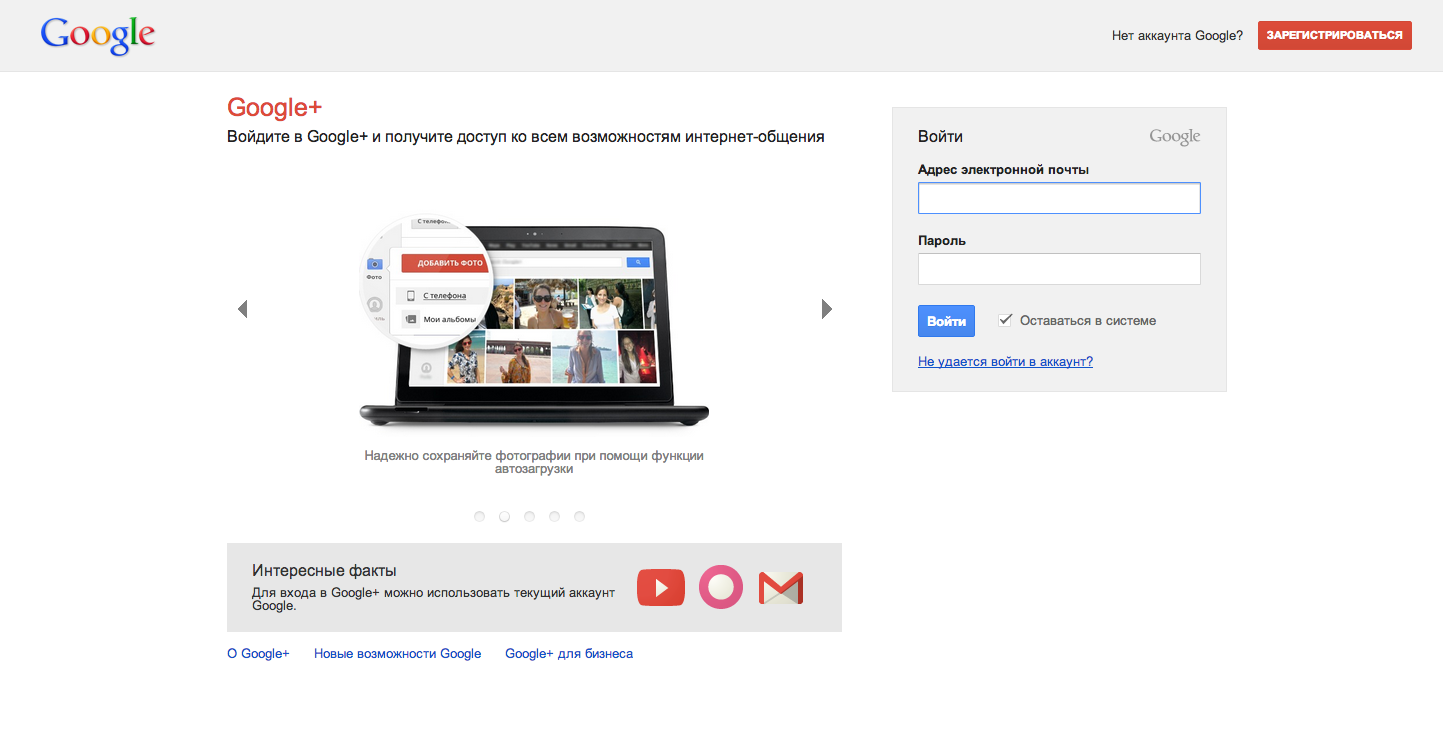Click the Google logo in header
The height and width of the screenshot is (752, 1443).
(98, 36)
